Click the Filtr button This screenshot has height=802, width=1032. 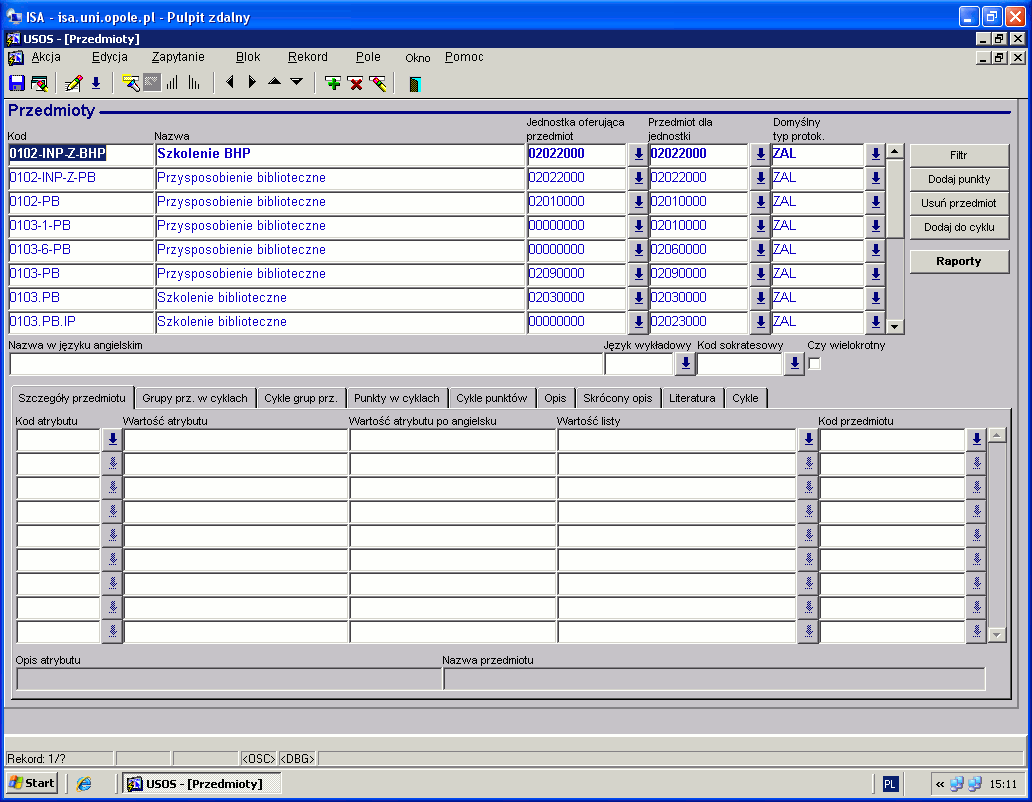coord(959,155)
